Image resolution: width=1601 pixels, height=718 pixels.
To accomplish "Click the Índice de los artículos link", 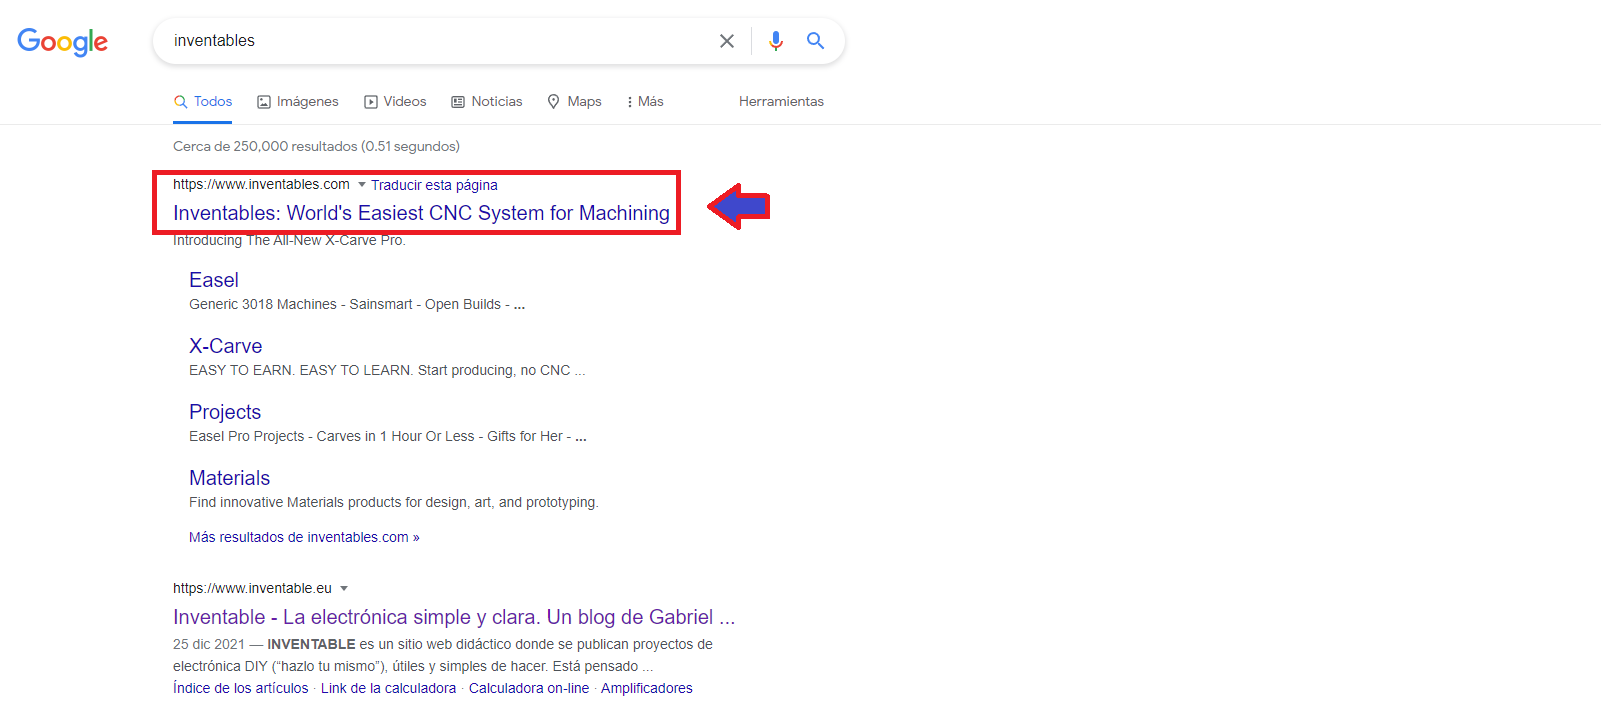I will [241, 688].
